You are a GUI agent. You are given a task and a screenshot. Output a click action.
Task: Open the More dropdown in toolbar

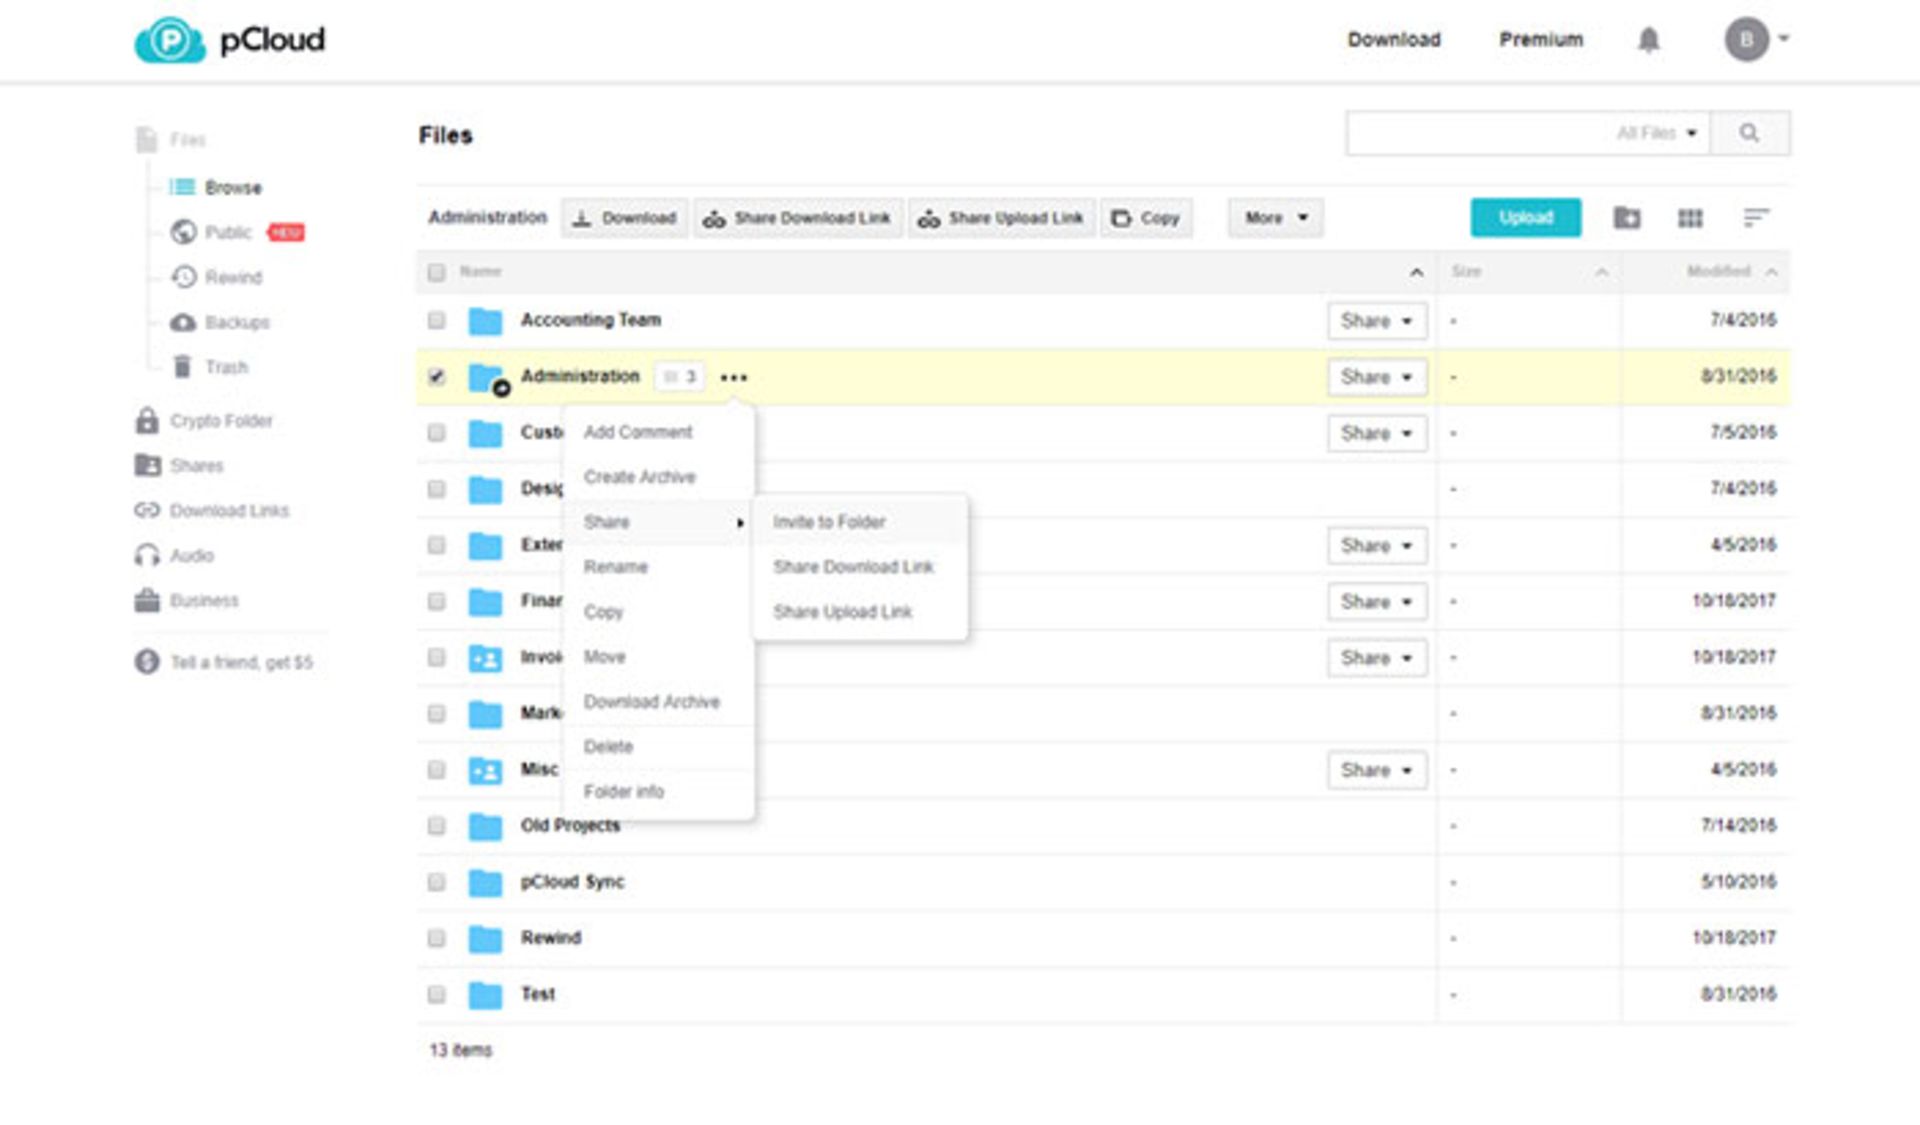click(x=1275, y=218)
